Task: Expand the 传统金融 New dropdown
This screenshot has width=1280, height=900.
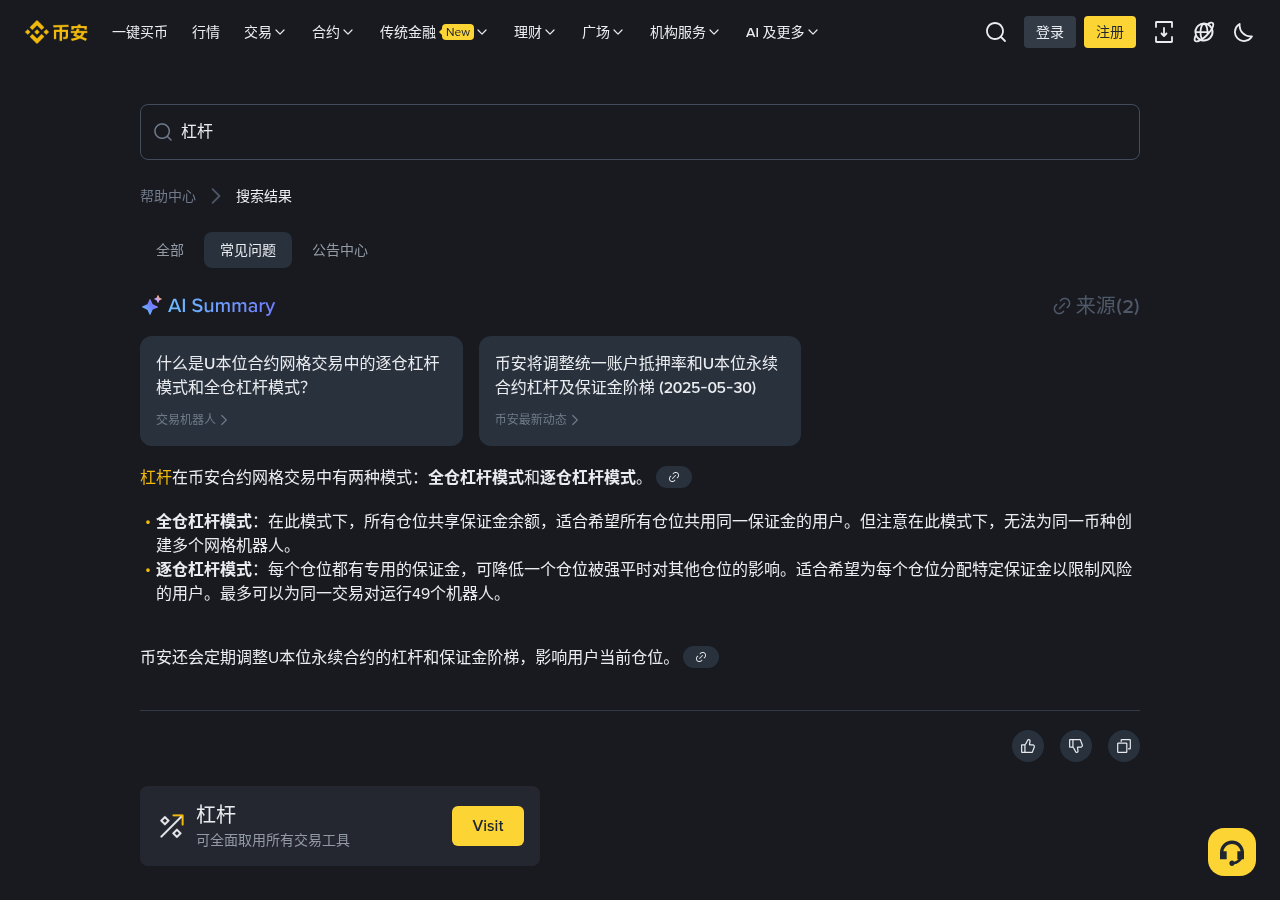Action: (x=434, y=32)
